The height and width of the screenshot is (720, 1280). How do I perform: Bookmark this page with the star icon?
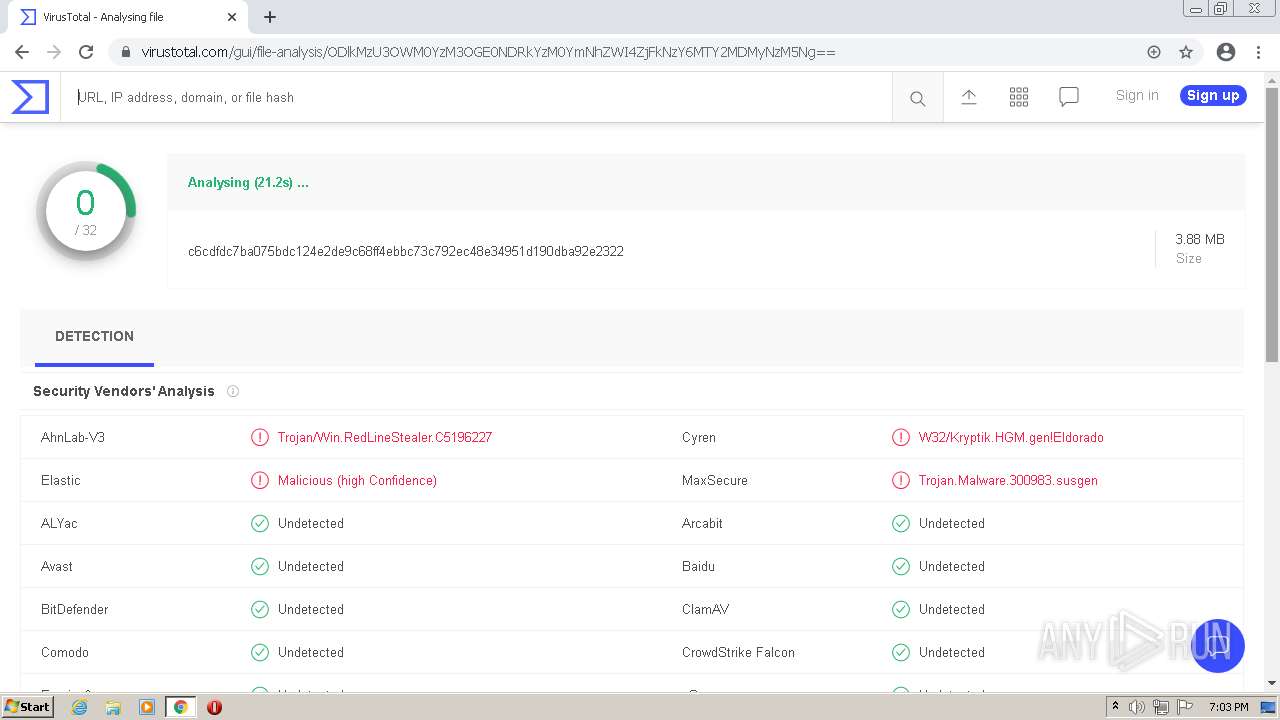(1186, 52)
